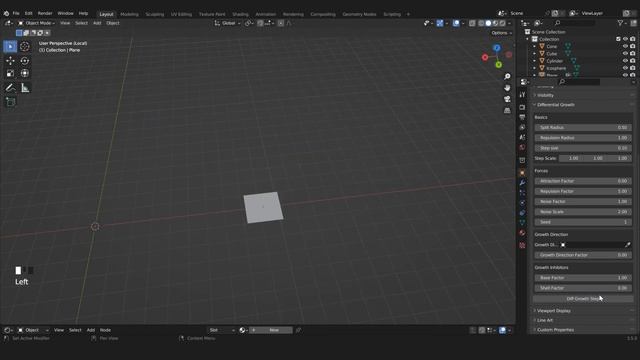Switch perspective/orthographic grid icon
Screen dimensions: 640x360
507,111
